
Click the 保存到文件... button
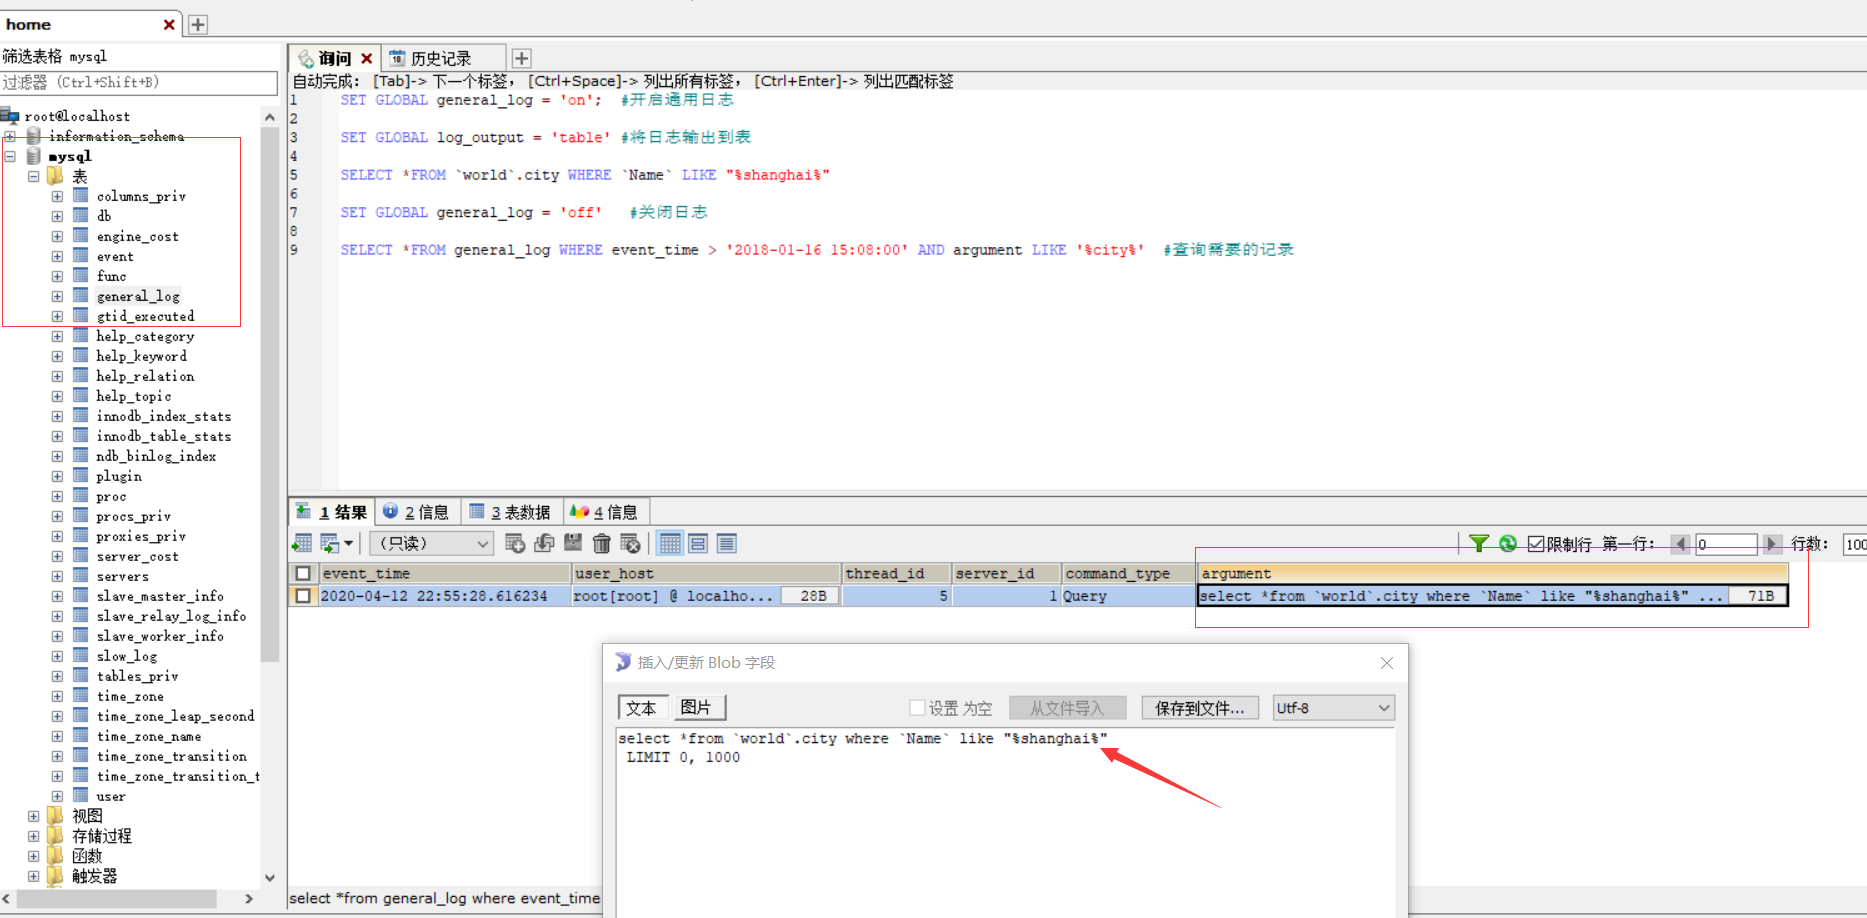[1200, 707]
